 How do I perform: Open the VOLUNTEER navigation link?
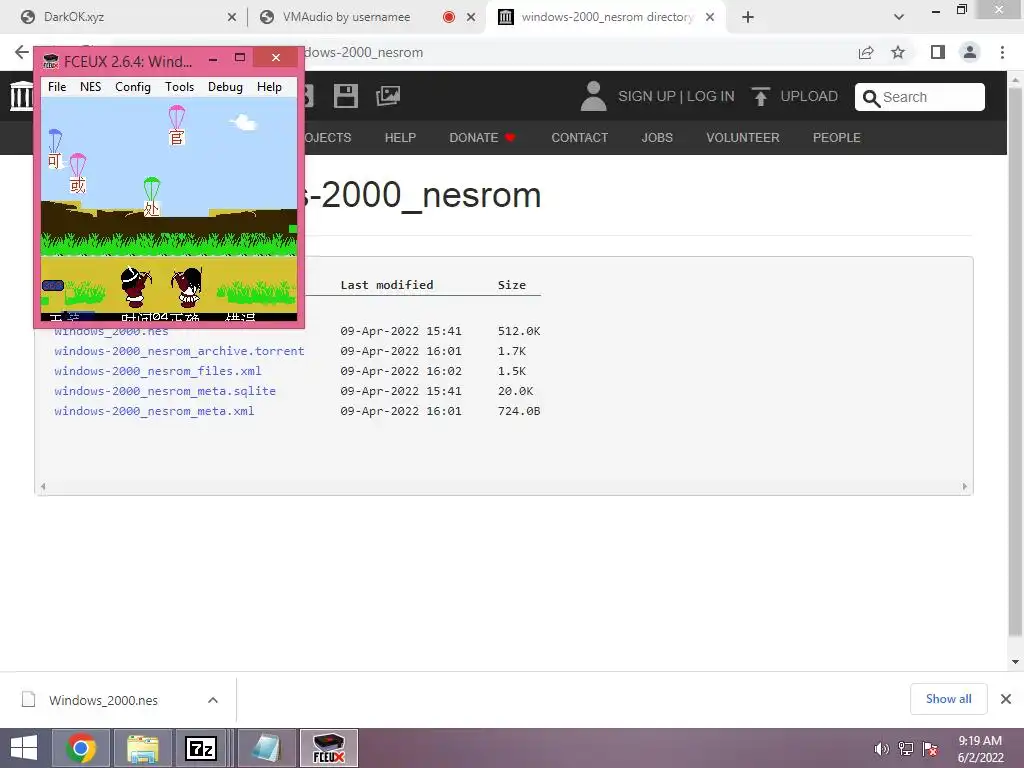click(x=743, y=138)
